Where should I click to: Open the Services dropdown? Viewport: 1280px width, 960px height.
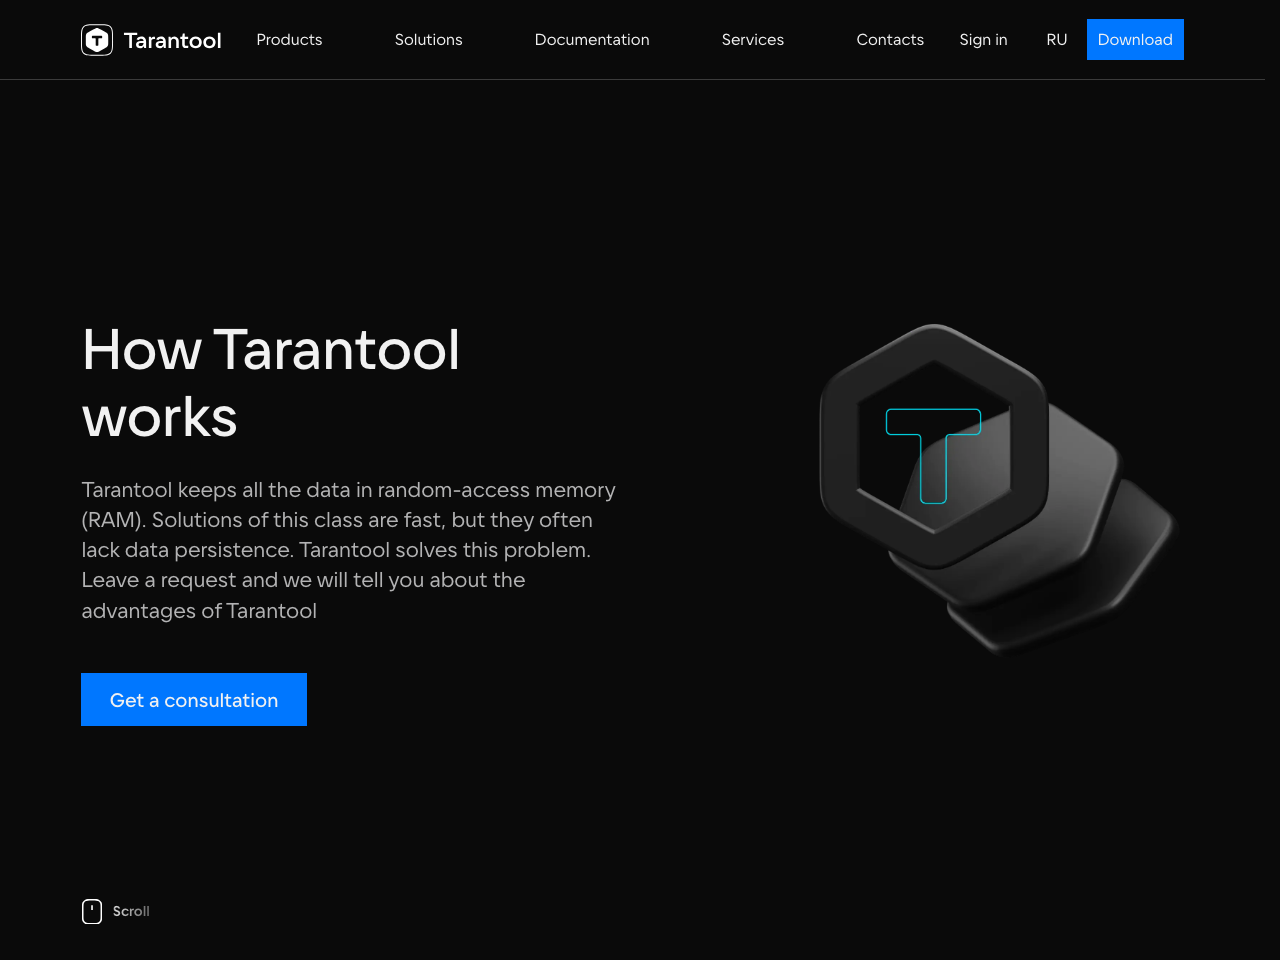(x=752, y=40)
